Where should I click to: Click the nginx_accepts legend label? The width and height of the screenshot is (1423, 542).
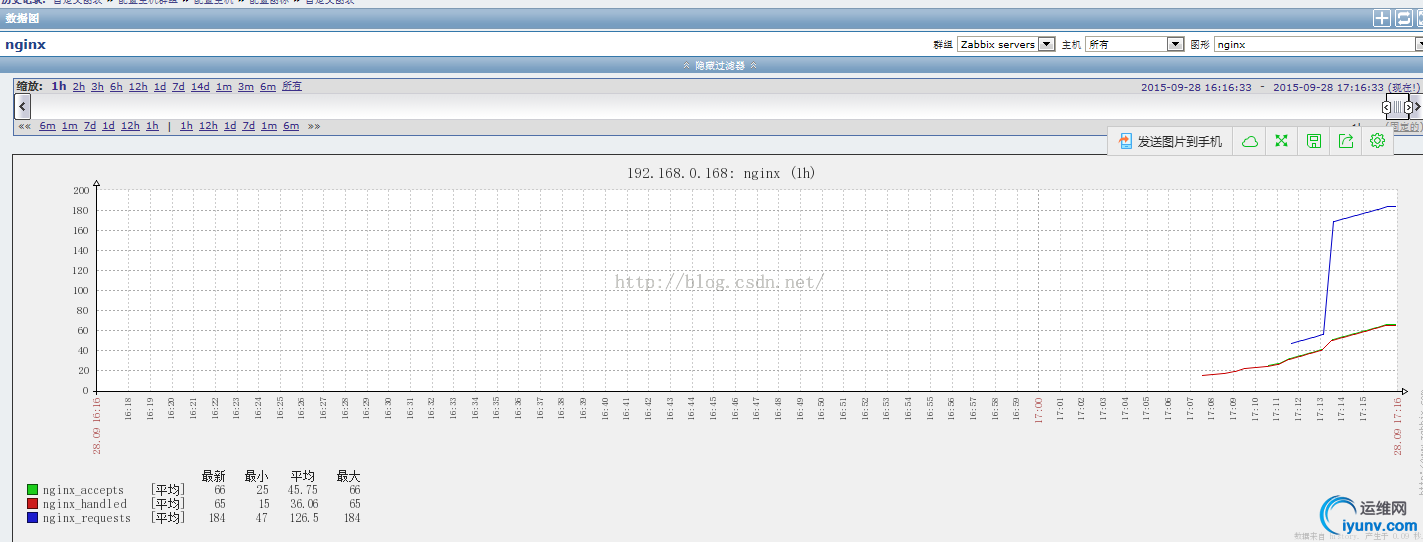click(x=83, y=490)
